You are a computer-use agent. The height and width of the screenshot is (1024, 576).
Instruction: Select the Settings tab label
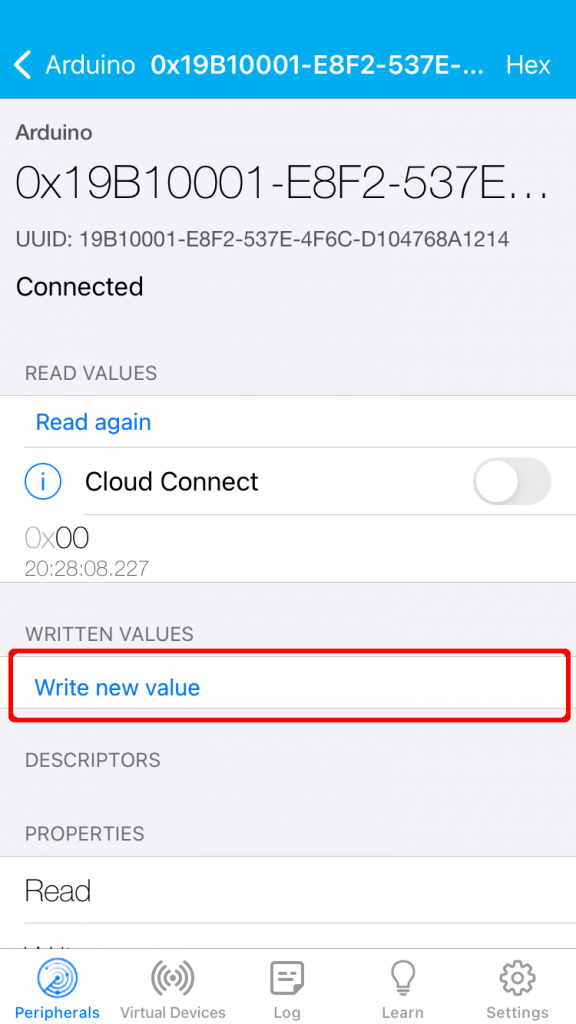coord(517,1013)
